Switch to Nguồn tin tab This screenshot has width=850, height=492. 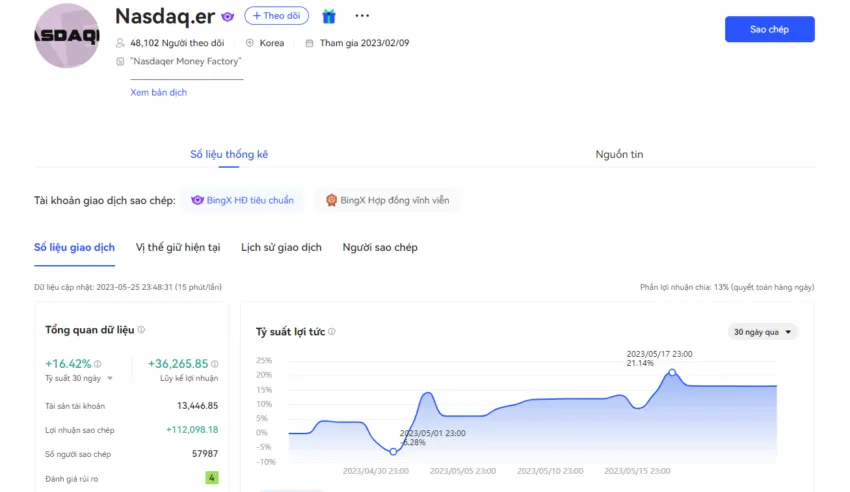pos(619,154)
